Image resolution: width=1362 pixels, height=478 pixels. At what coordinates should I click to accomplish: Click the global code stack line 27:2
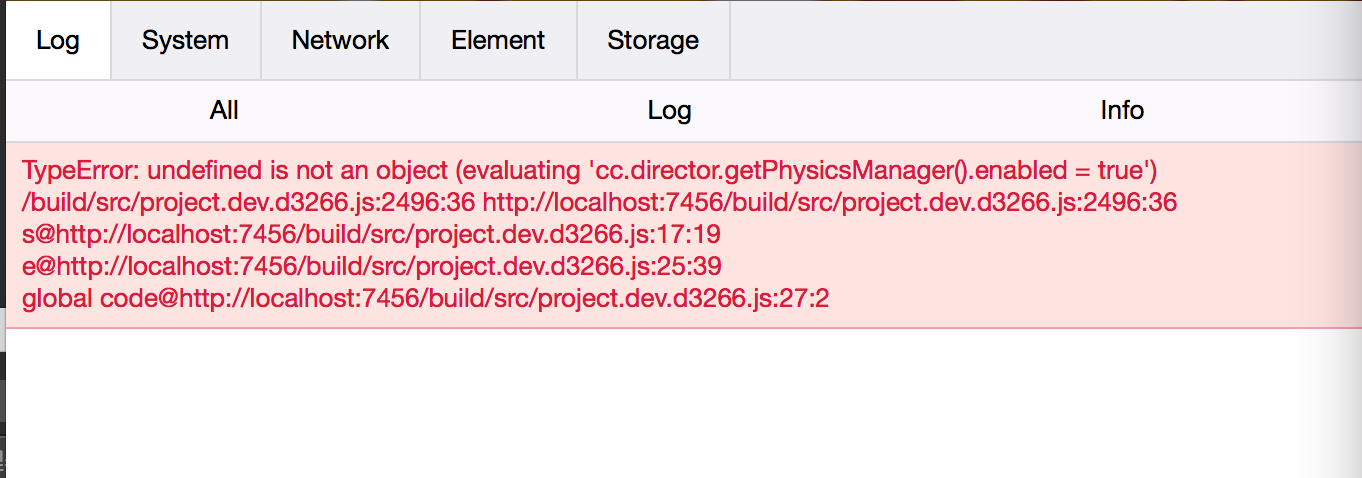[425, 299]
